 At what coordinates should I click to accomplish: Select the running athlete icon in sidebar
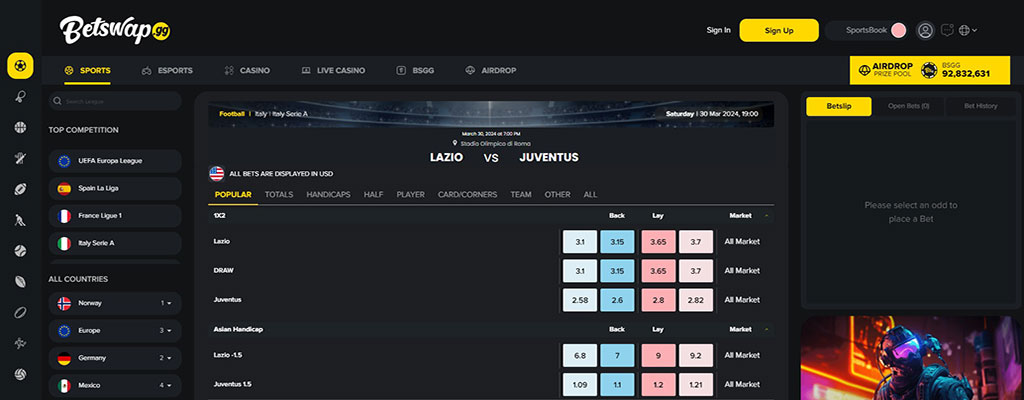tap(20, 344)
